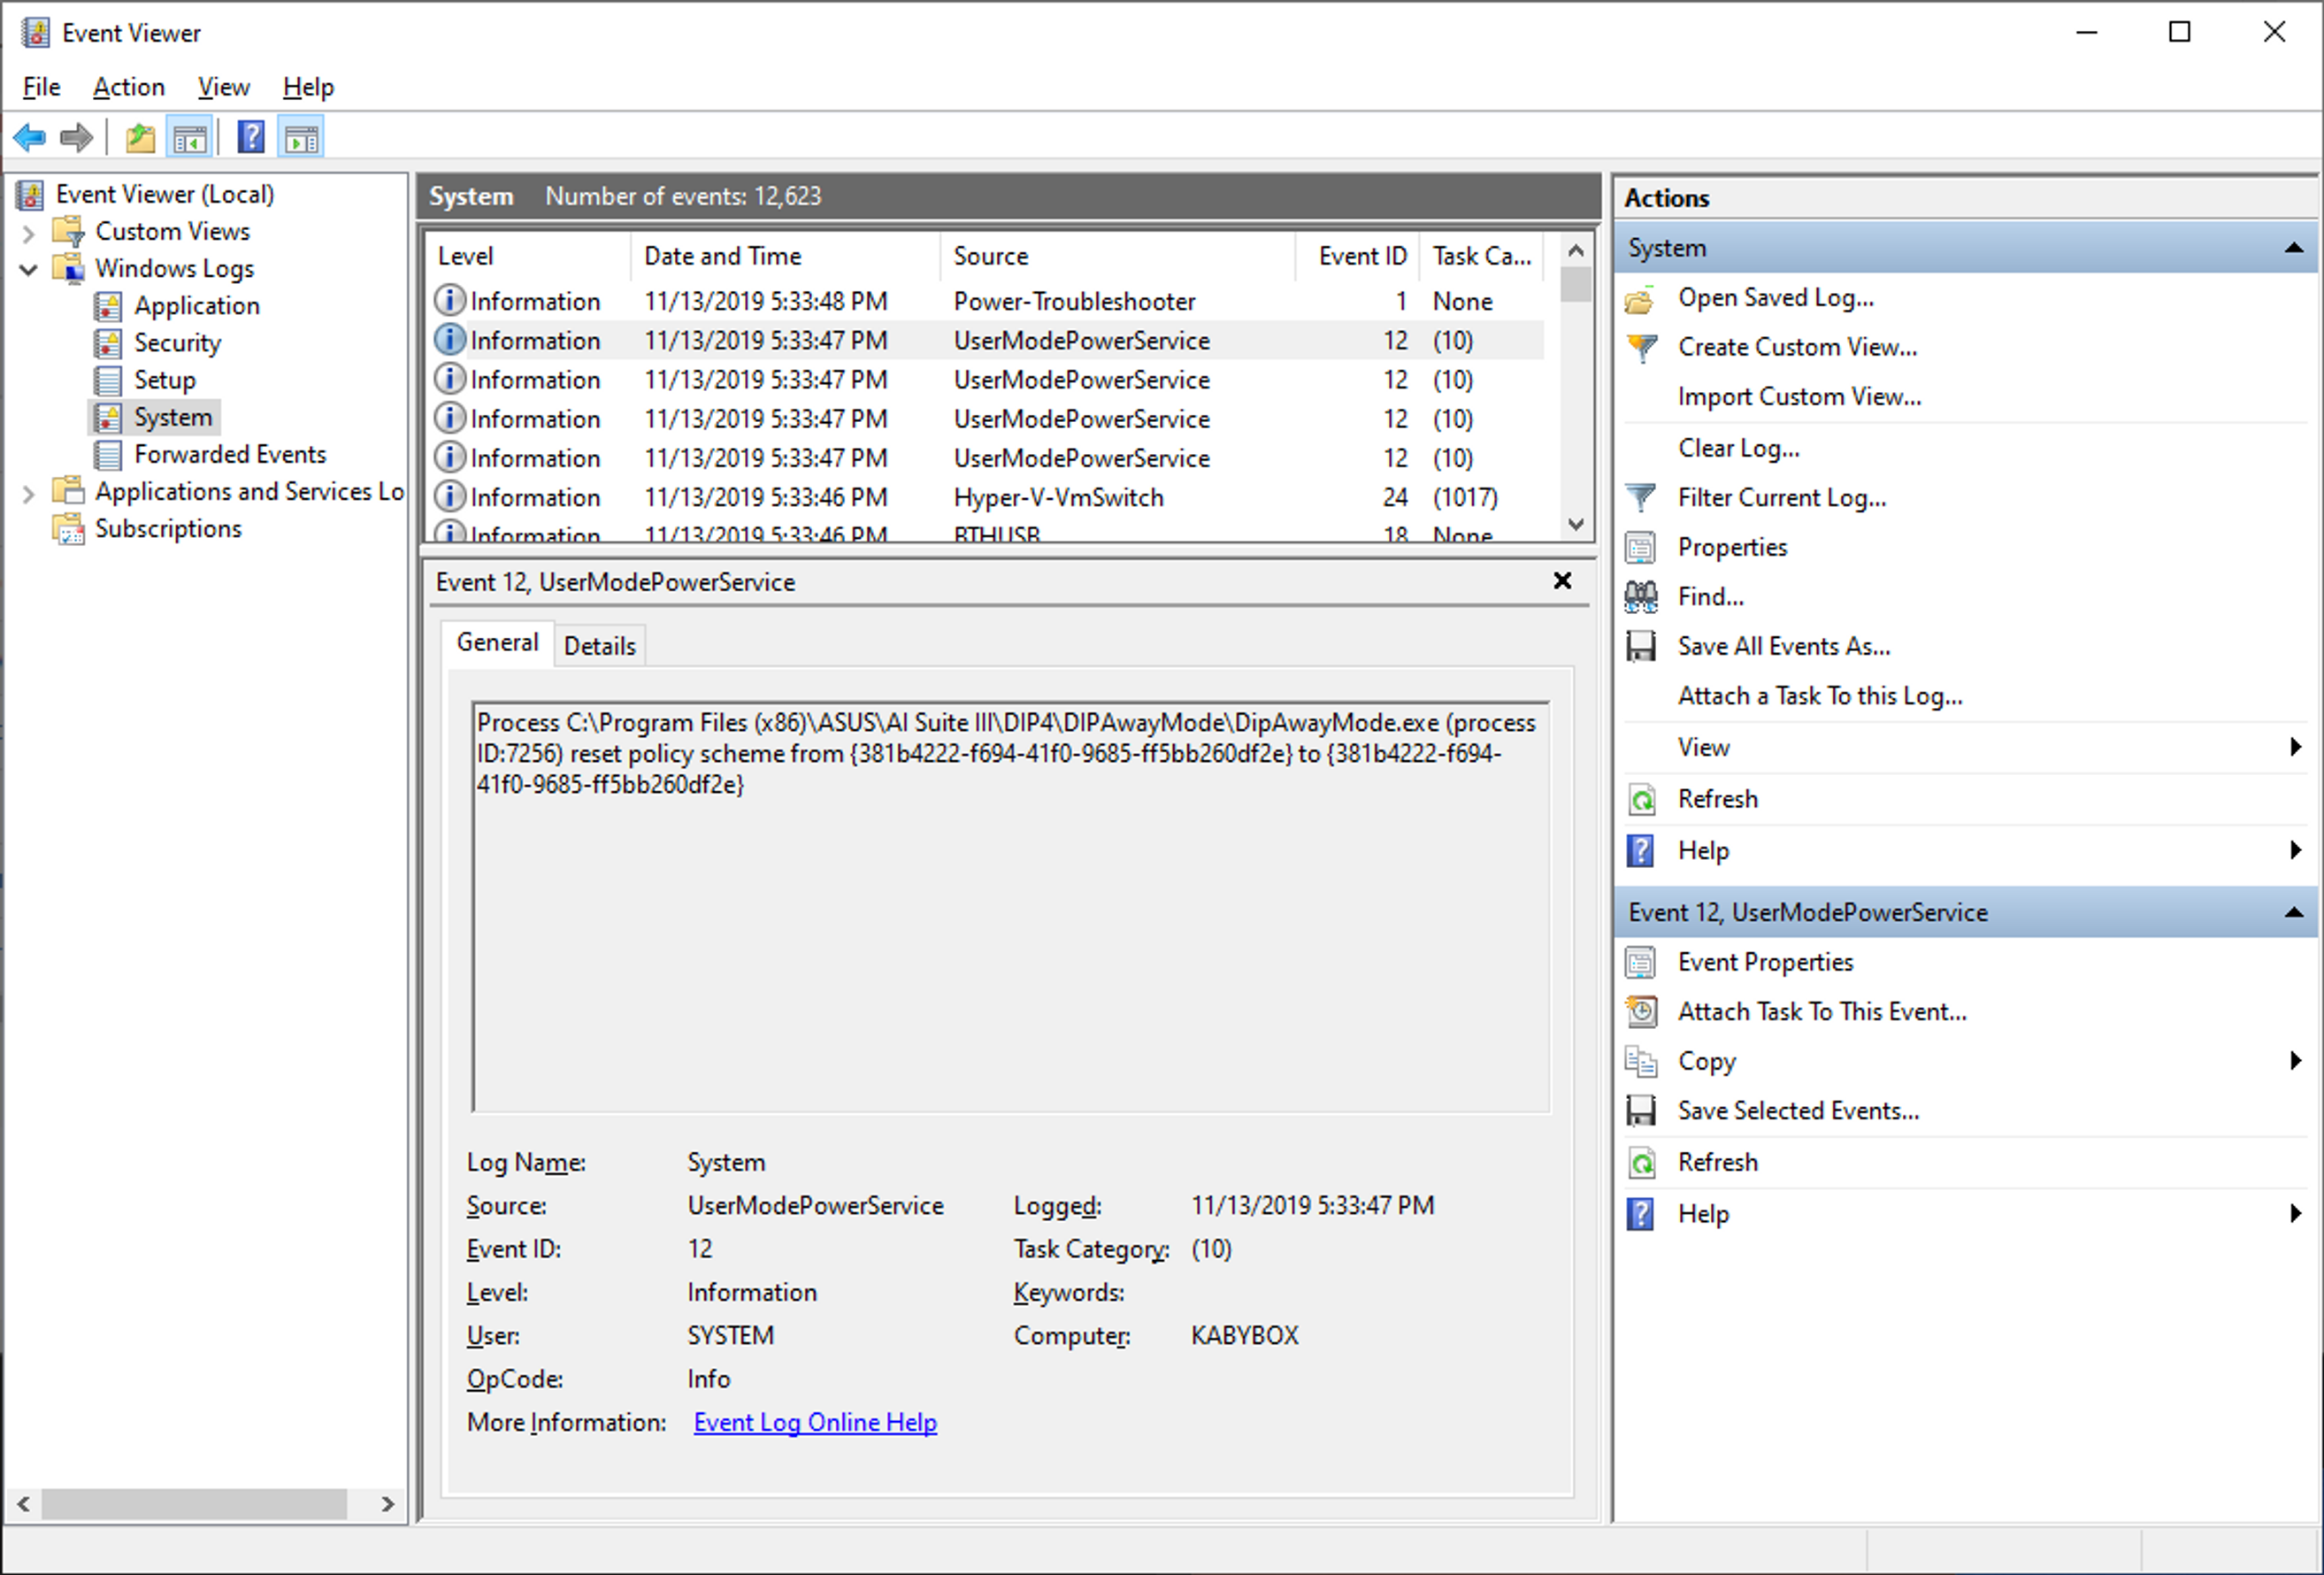Switch to the Details tab

click(x=599, y=646)
